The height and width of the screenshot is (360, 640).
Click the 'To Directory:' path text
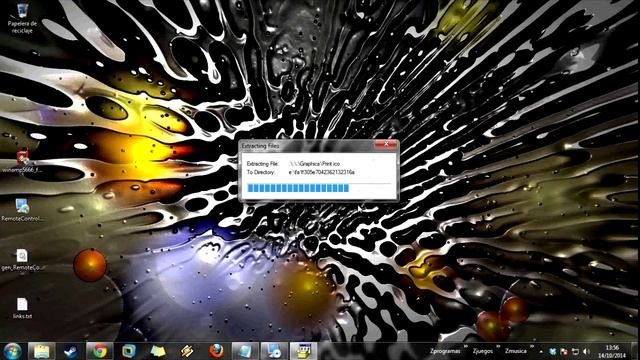(x=322, y=172)
